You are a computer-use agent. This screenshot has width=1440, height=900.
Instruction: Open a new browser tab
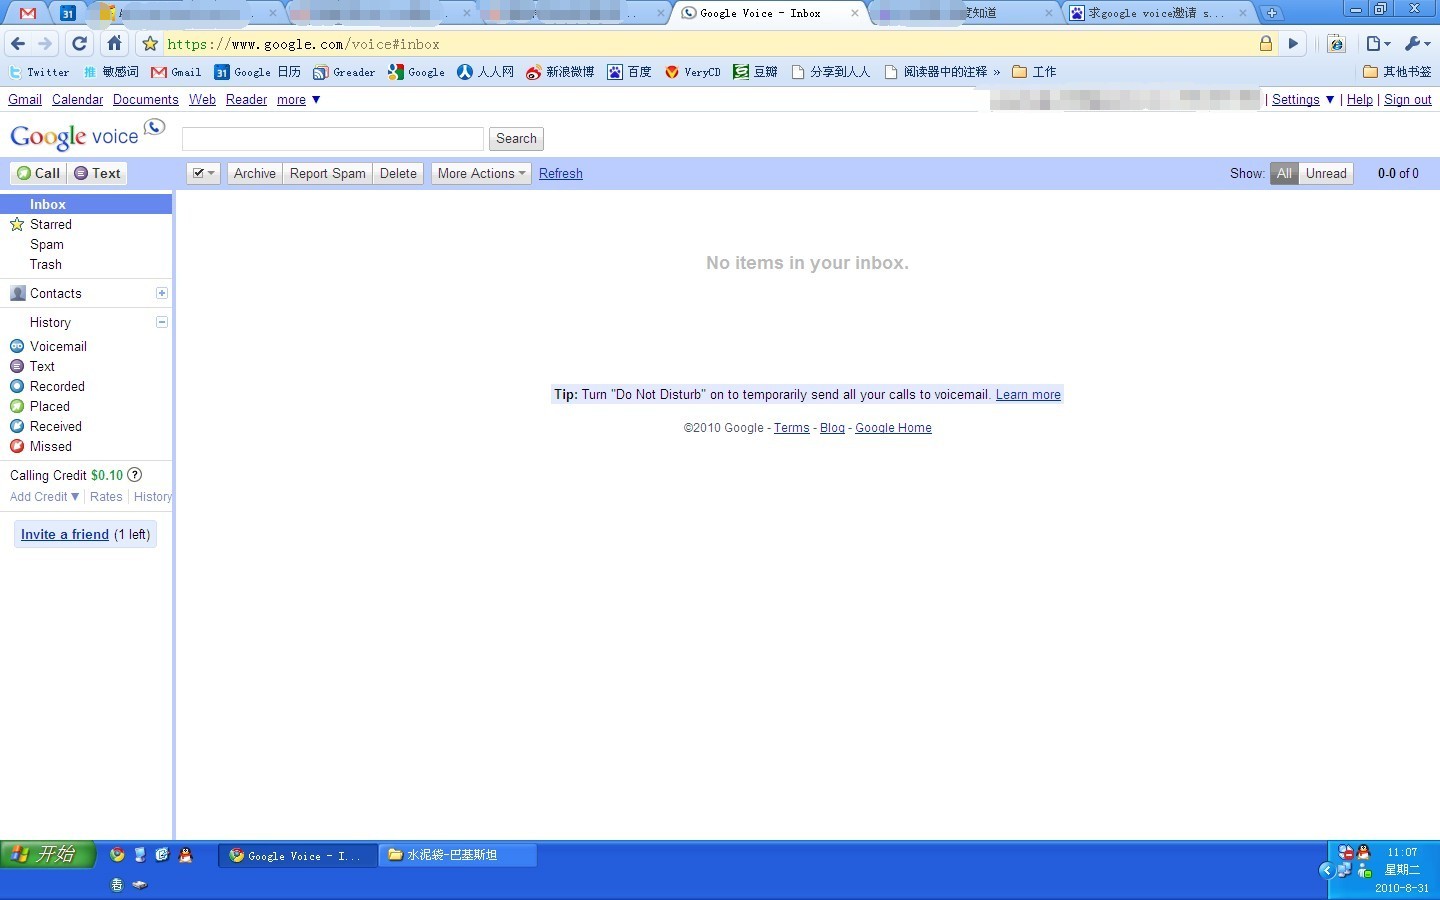click(1271, 13)
